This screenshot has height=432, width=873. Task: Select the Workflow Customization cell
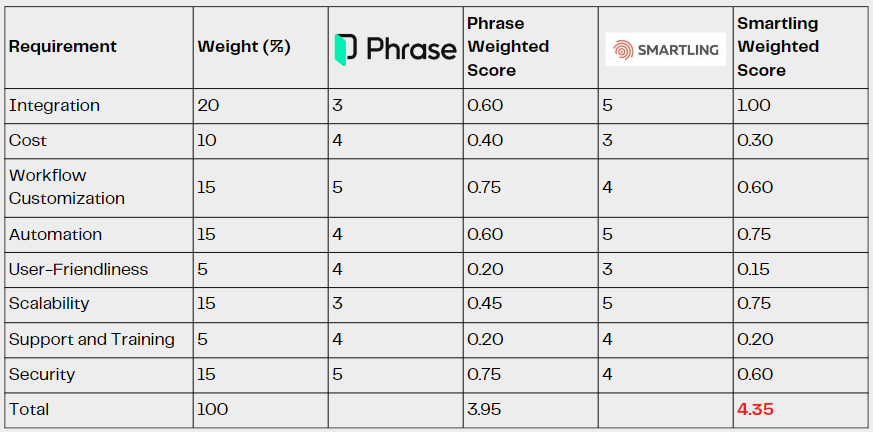tap(67, 187)
